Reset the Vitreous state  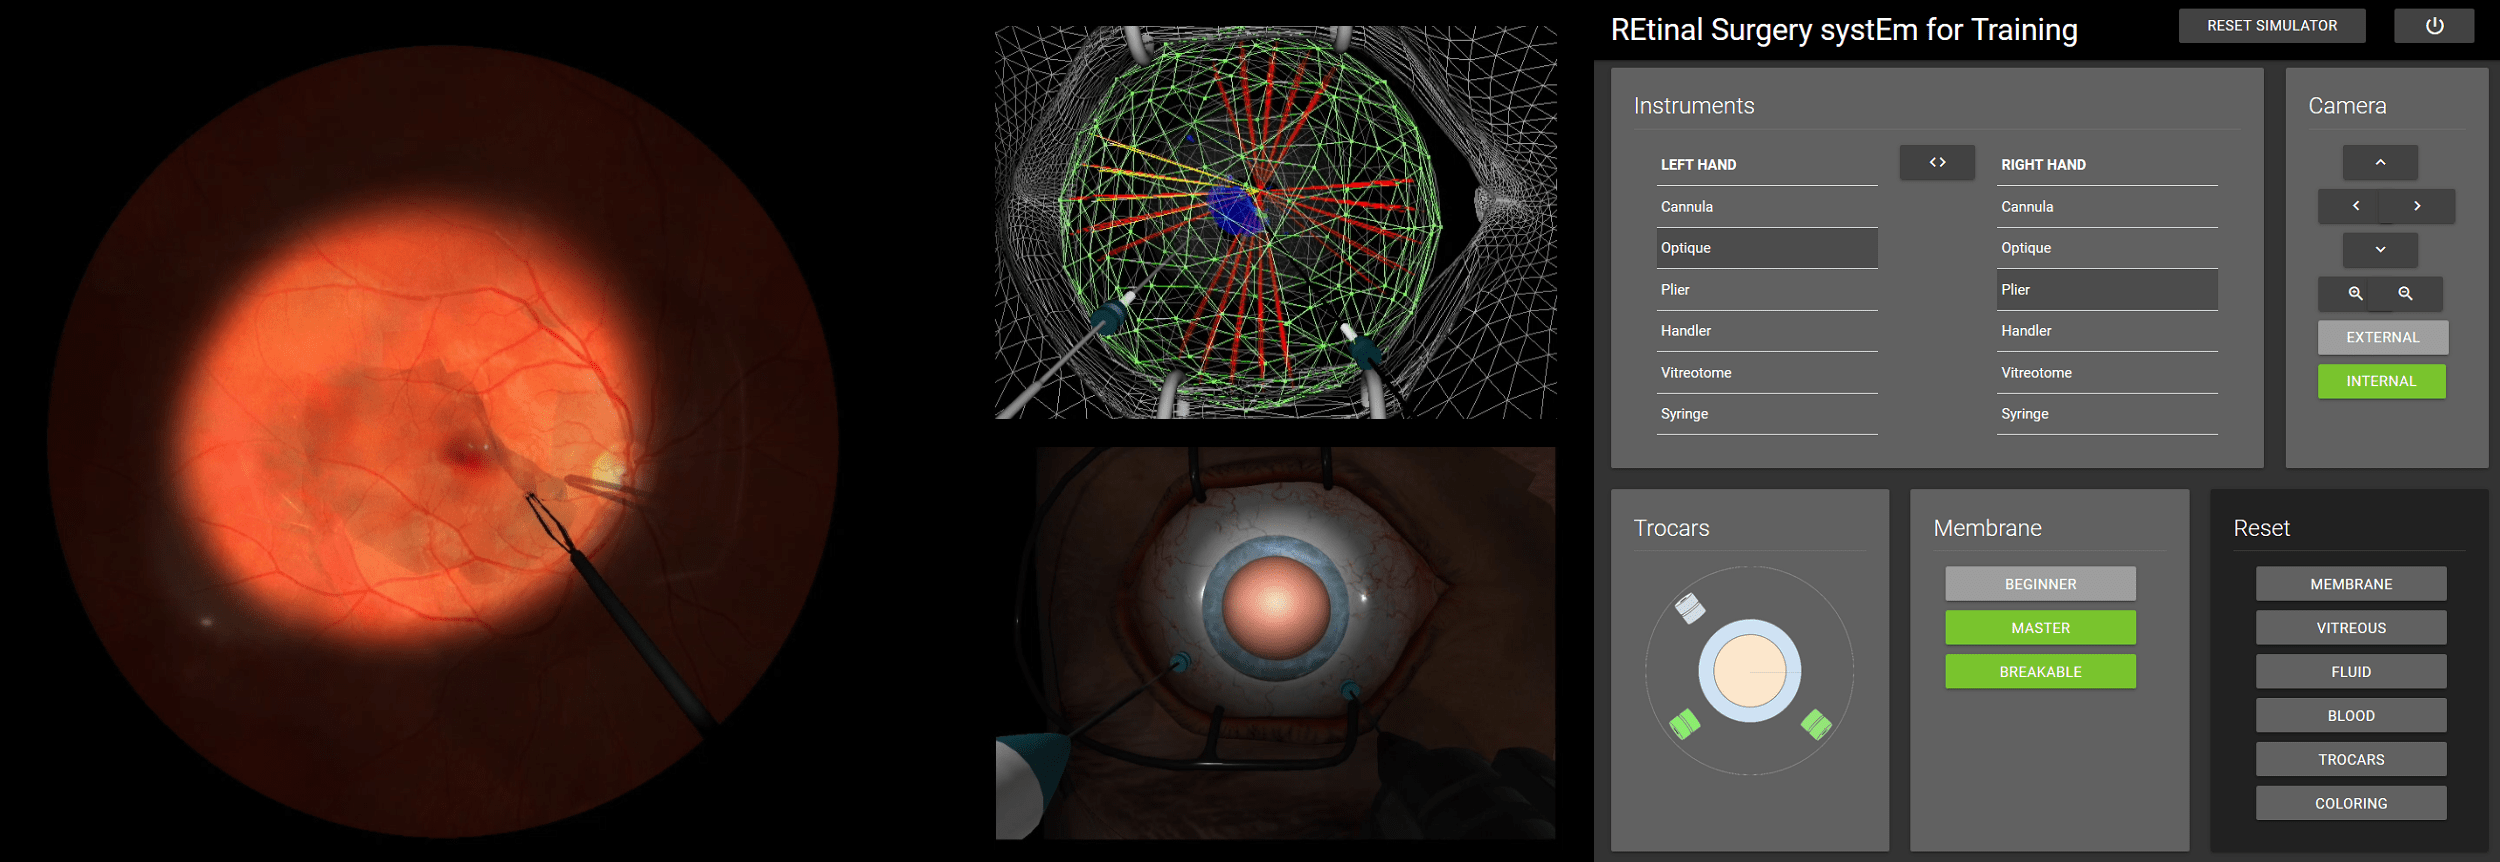pos(2350,628)
